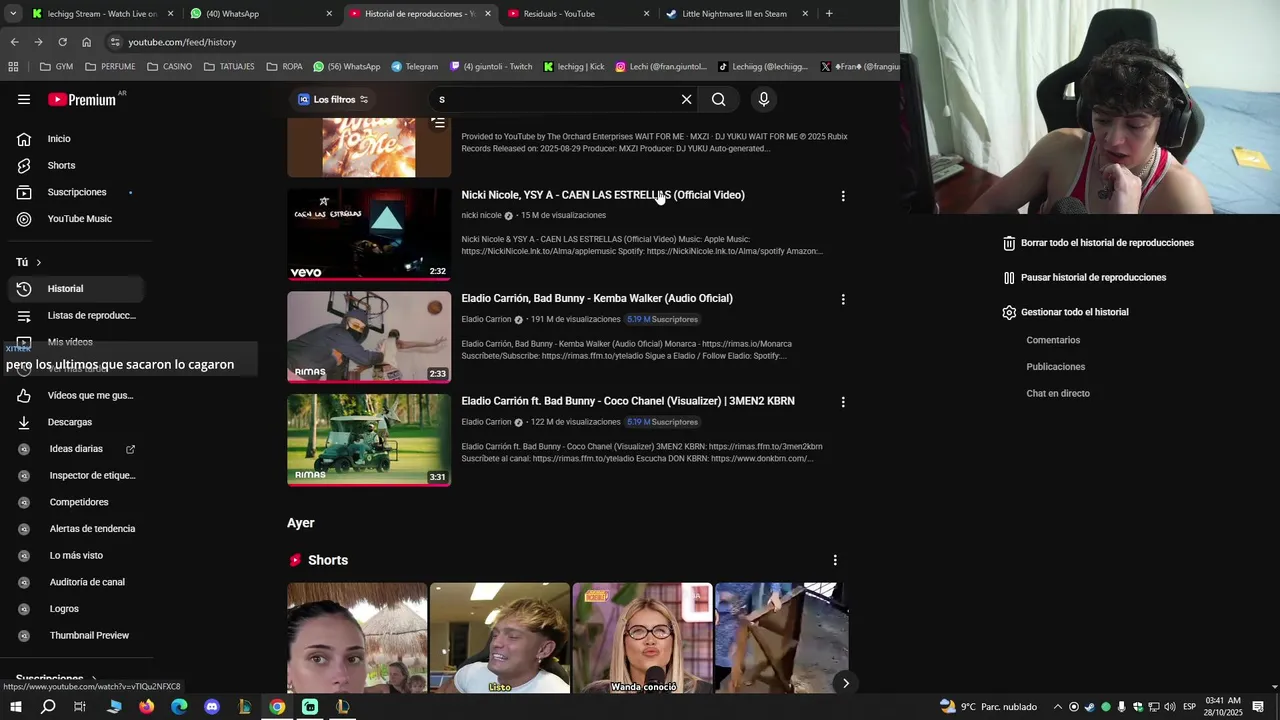Click the browser home button
The image size is (1280, 720).
[86, 42]
